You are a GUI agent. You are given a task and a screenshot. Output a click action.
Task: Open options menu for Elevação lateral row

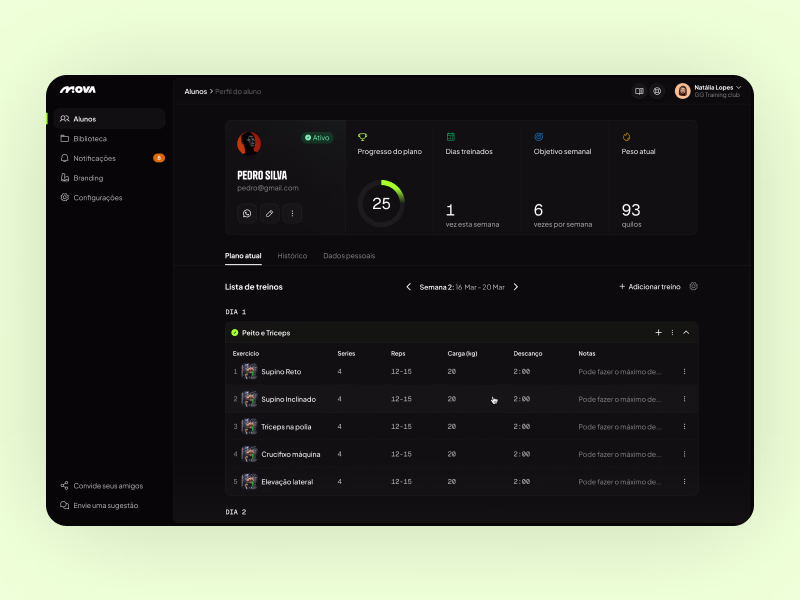point(684,482)
